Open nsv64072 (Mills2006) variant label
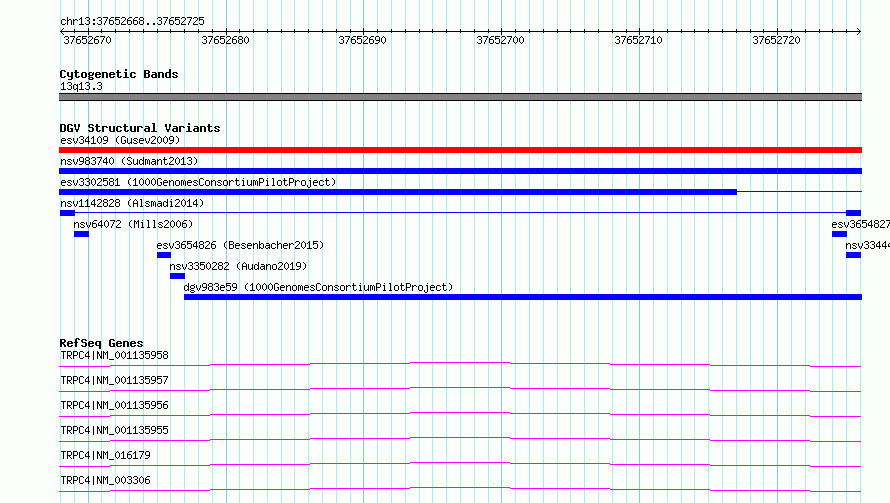Image resolution: width=890 pixels, height=503 pixels. click(x=133, y=224)
